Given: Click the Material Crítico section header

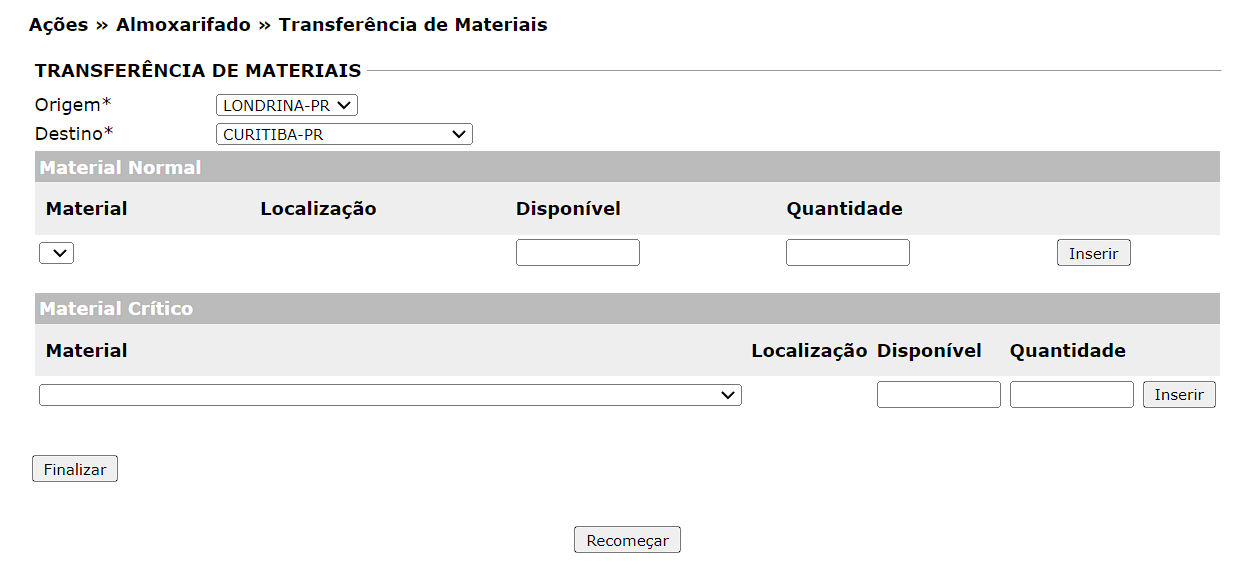Looking at the screenshot, I should click(x=116, y=309).
